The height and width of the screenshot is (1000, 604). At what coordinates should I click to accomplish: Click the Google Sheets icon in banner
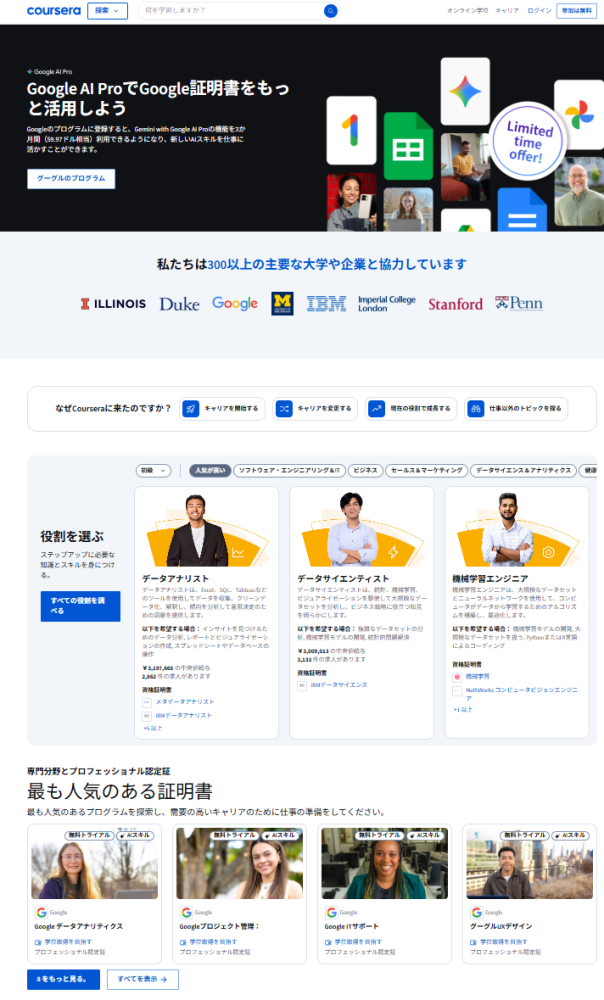(x=408, y=147)
